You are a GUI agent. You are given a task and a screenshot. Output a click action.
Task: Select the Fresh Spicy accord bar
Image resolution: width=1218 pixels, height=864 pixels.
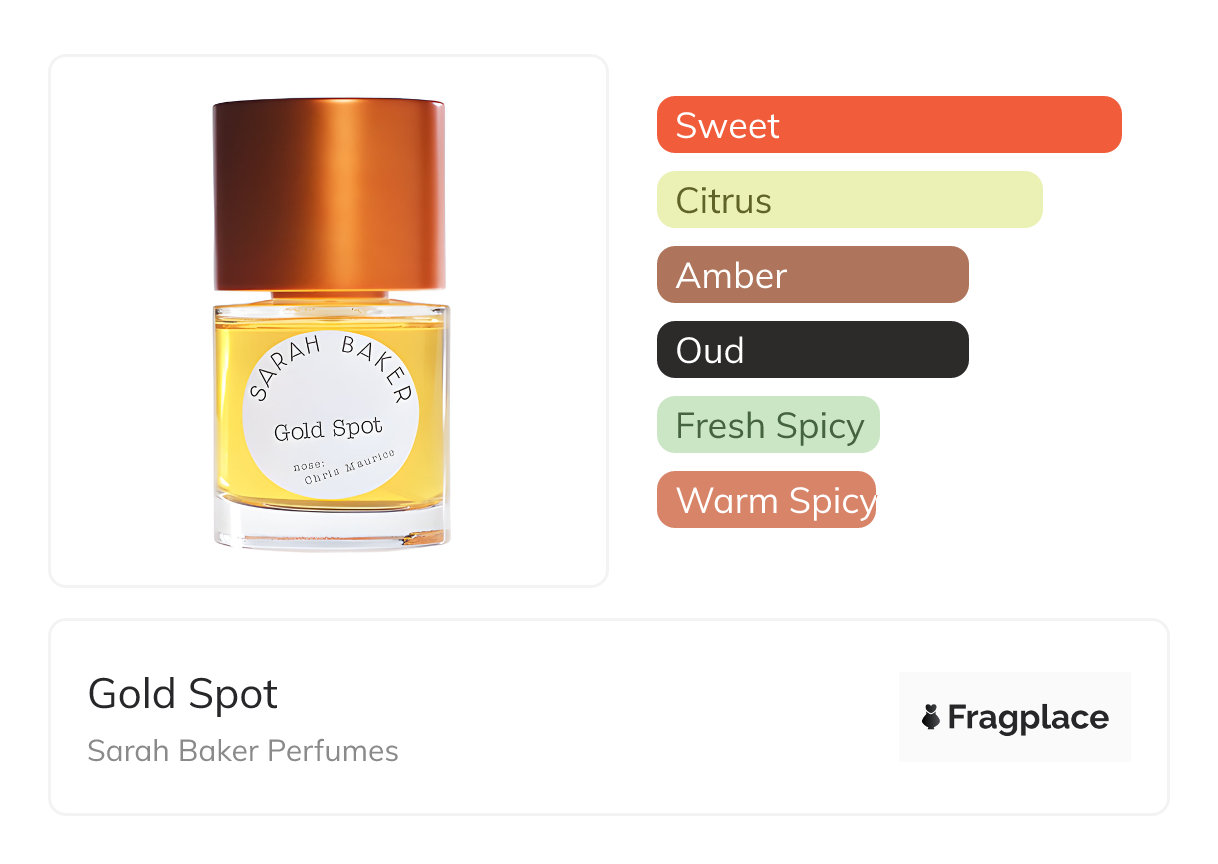coord(768,425)
